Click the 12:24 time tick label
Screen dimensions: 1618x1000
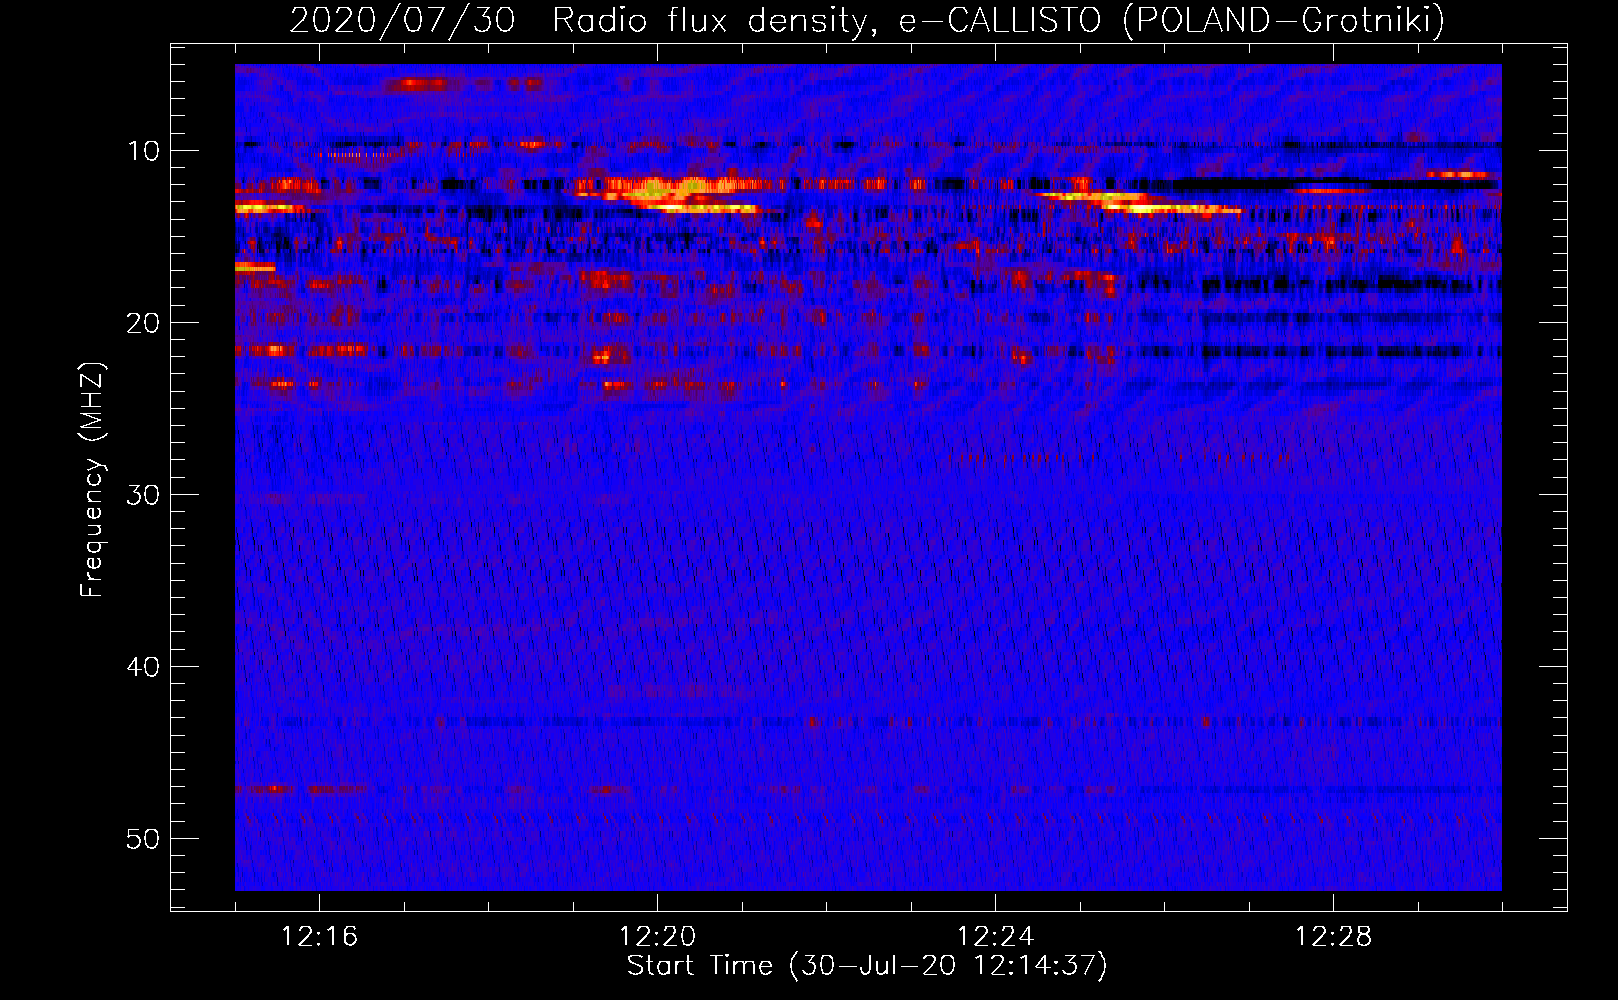[995, 937]
